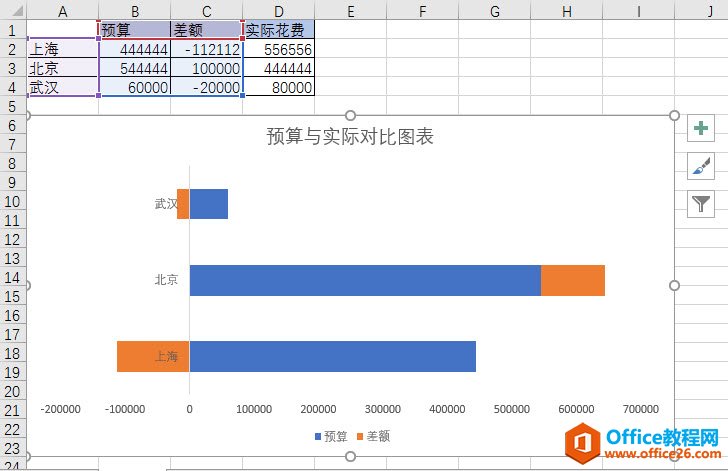Click the select-all corner of the sheet

coord(12,10)
